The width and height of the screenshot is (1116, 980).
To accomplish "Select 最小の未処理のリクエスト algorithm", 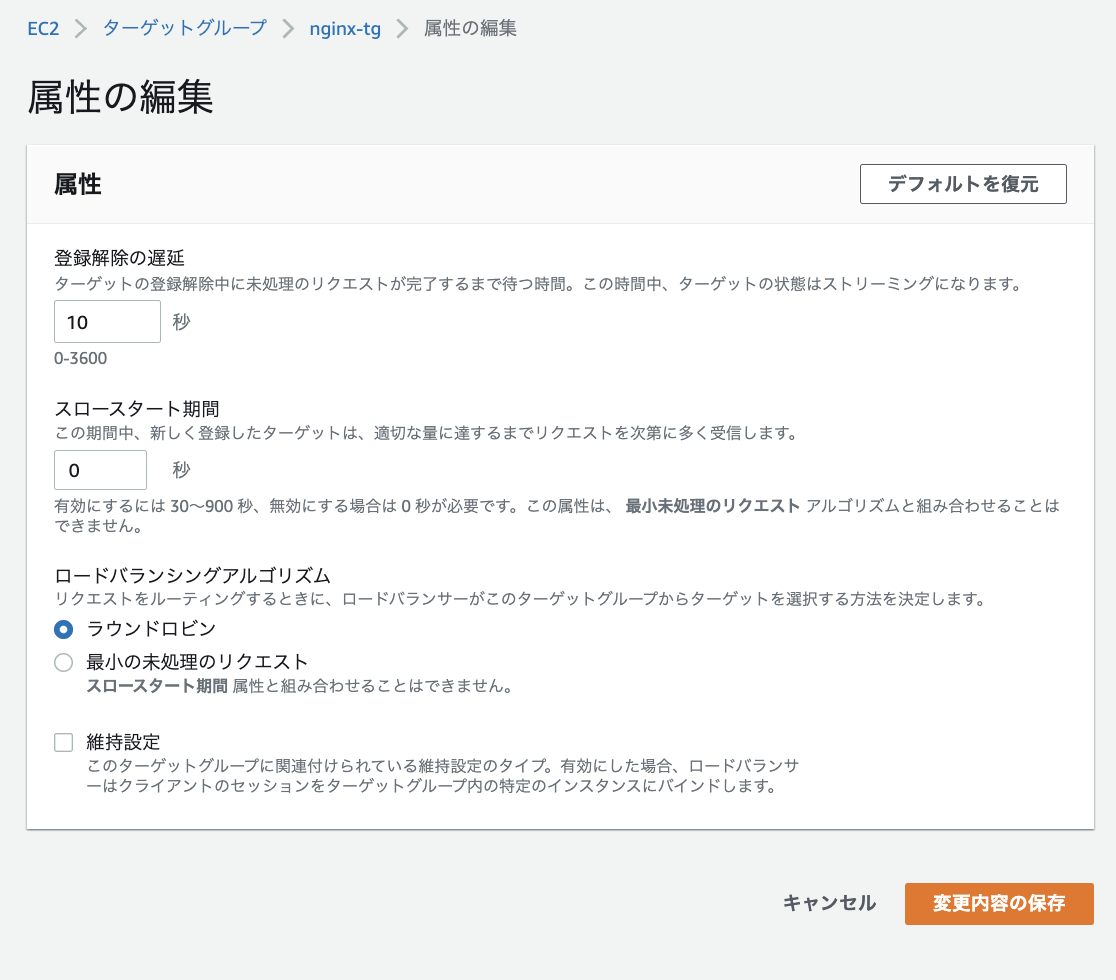I will click(63, 662).
